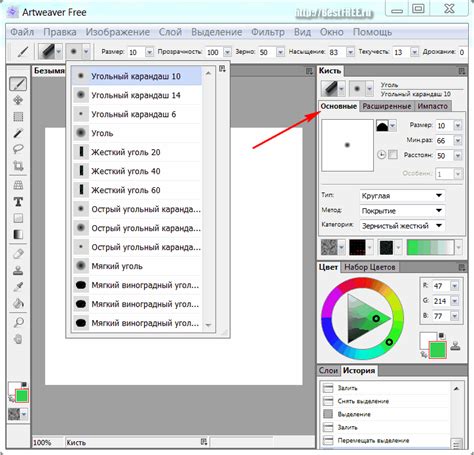
Task: Open the Слой menu
Action: (x=170, y=32)
